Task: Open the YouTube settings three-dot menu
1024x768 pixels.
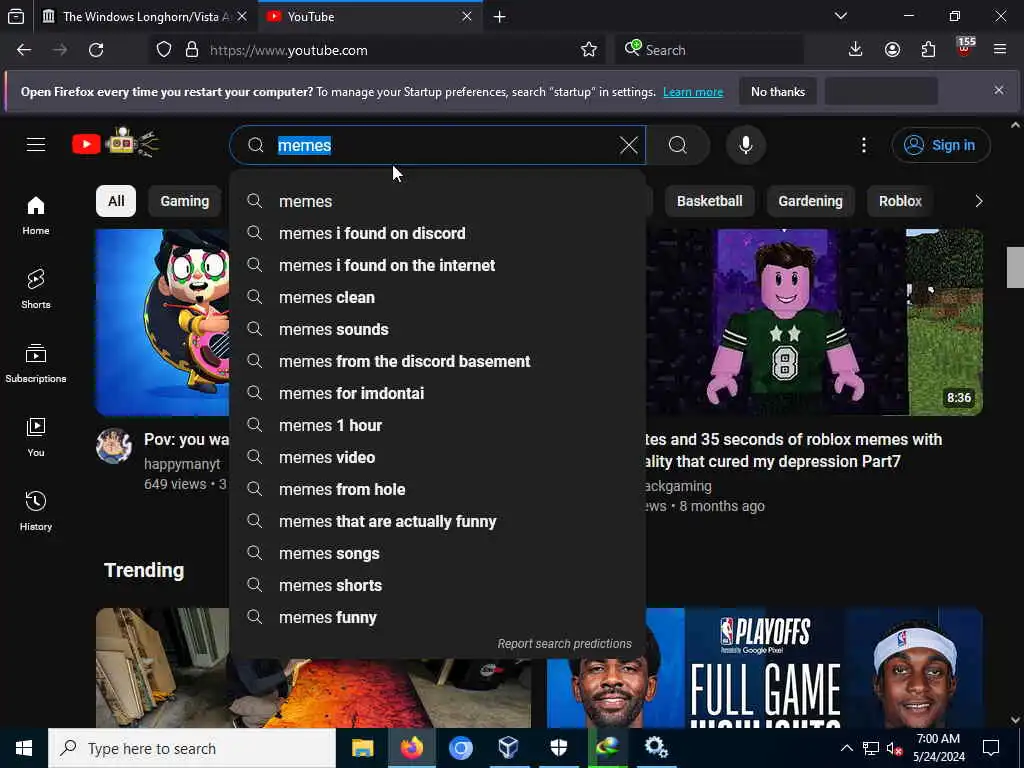Action: click(863, 145)
